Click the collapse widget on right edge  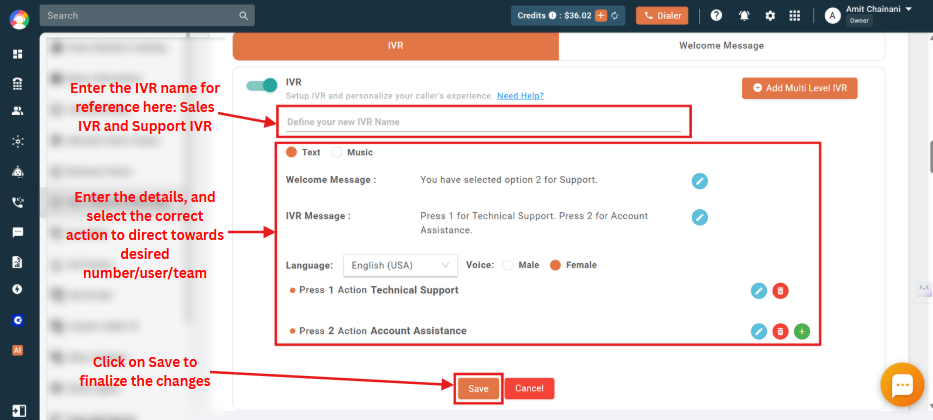(923, 288)
